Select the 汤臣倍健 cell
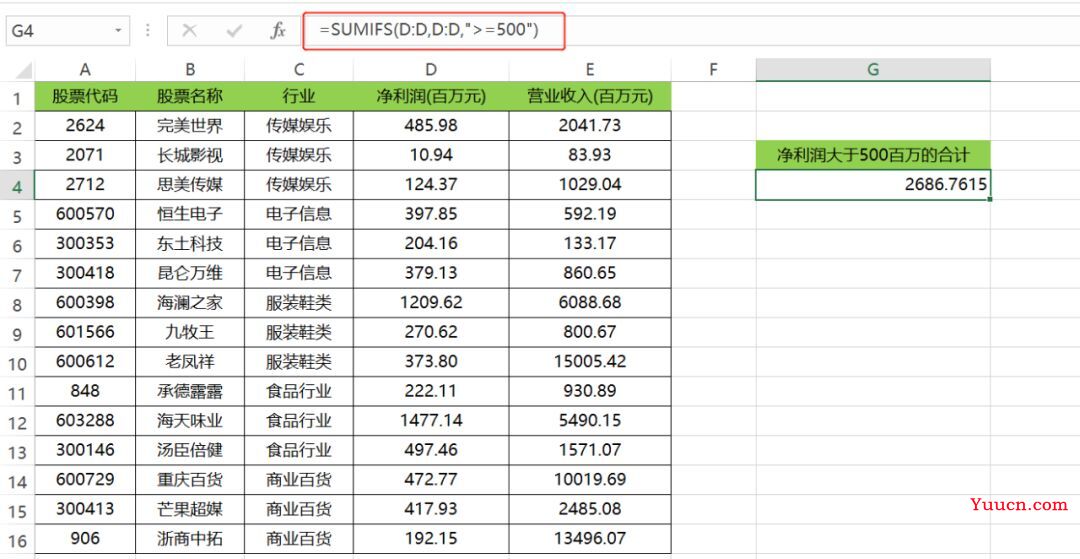The width and height of the screenshot is (1080, 559). pyautogui.click(x=190, y=450)
